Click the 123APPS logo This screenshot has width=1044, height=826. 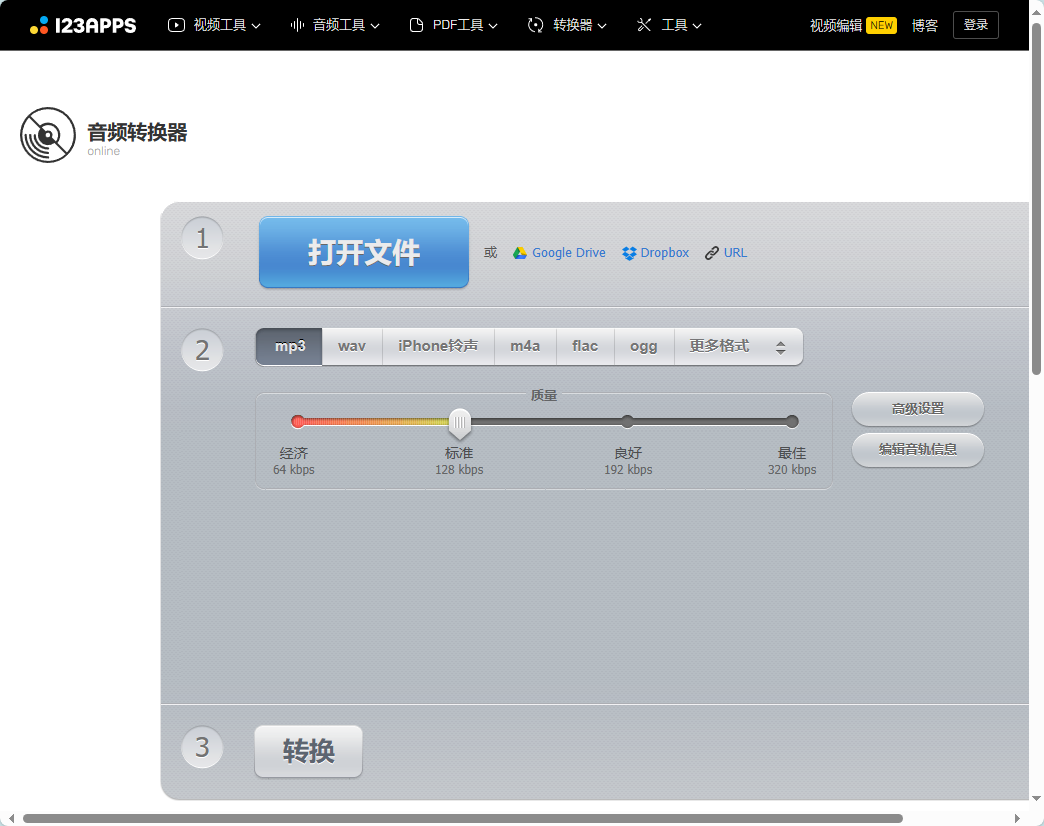[83, 25]
